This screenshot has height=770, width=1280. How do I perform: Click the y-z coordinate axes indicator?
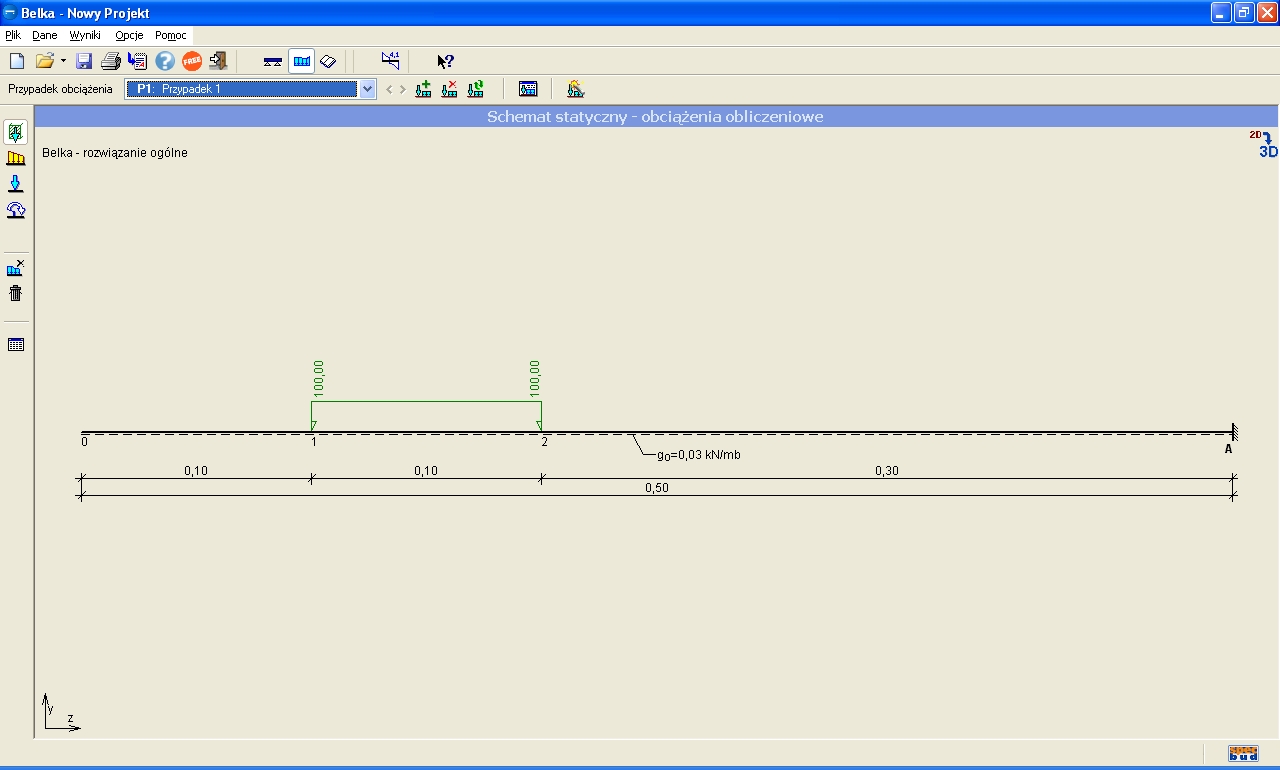(x=61, y=712)
